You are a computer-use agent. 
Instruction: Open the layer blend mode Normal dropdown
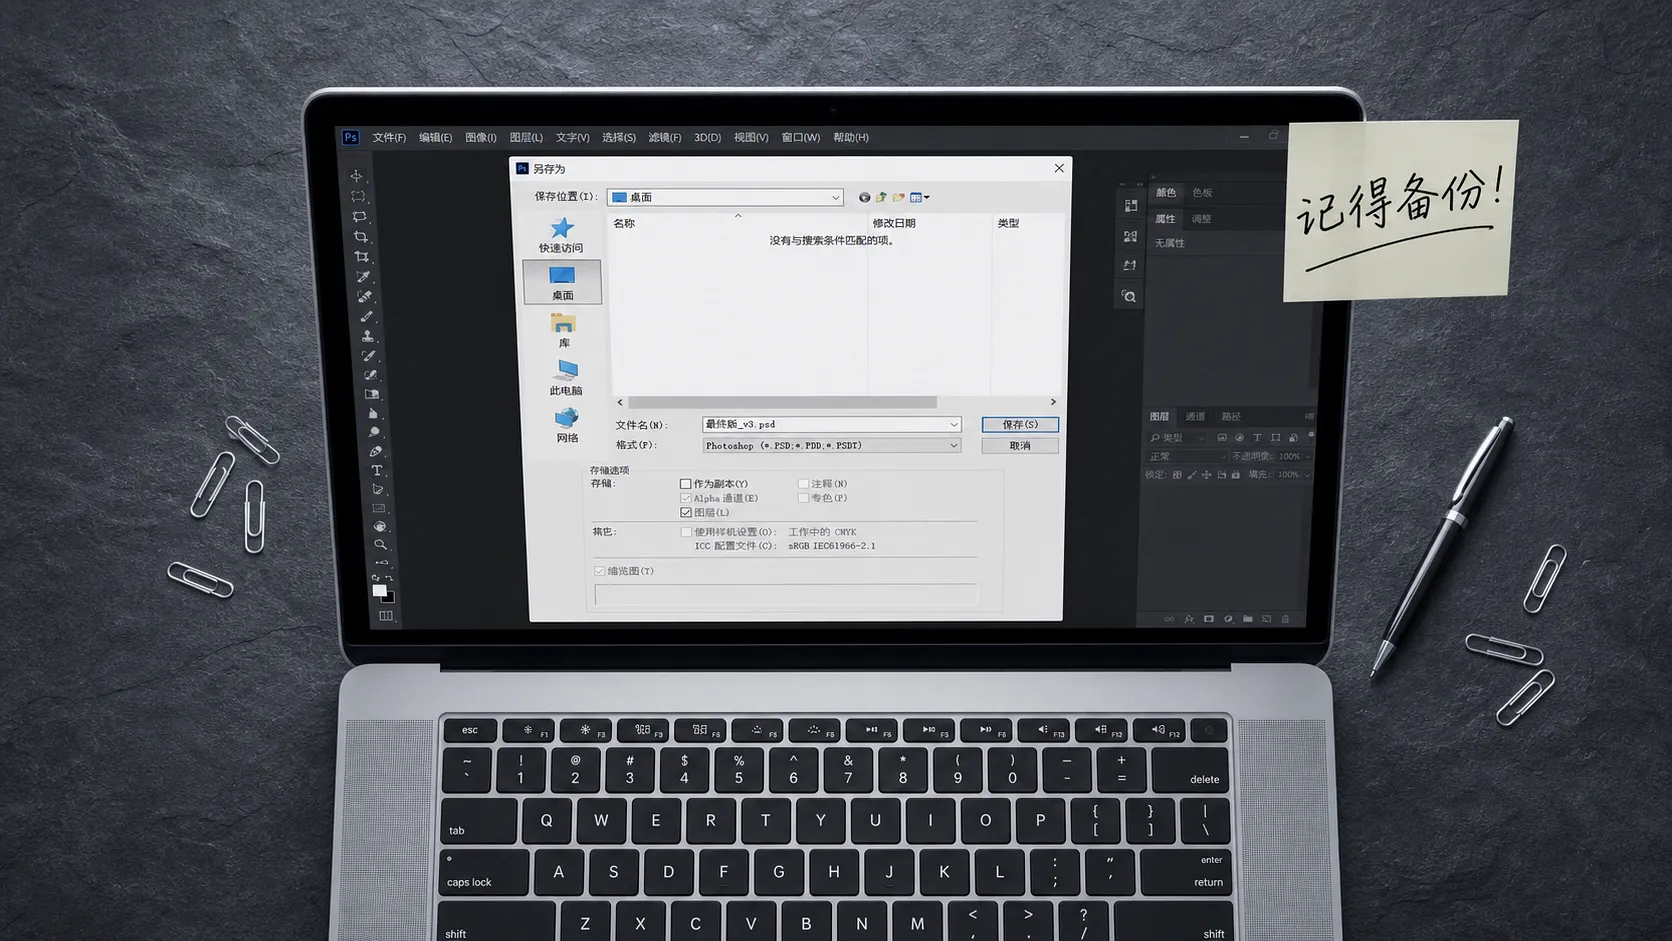(x=1185, y=457)
